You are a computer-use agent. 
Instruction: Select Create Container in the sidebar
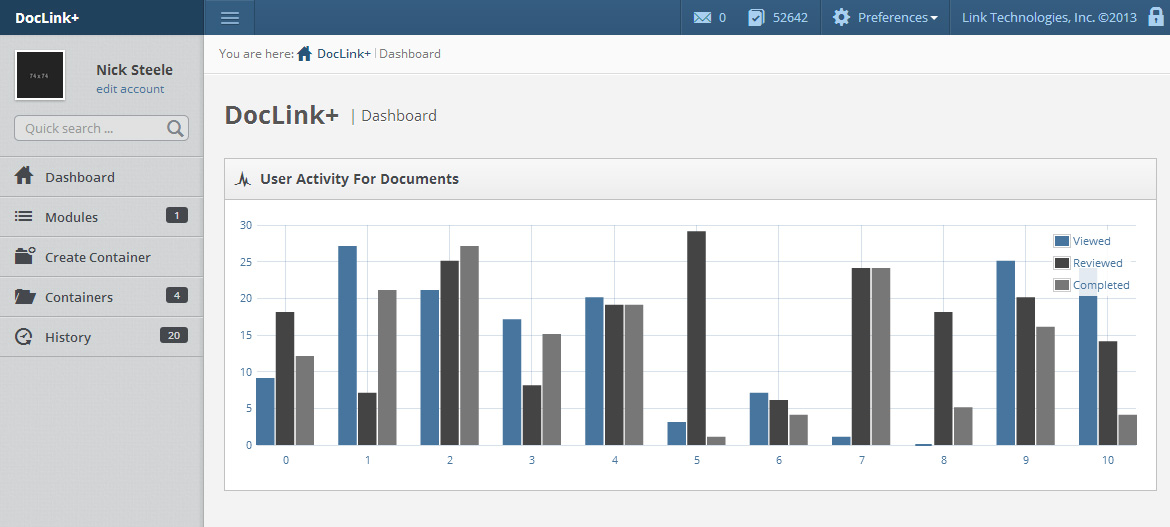click(101, 257)
